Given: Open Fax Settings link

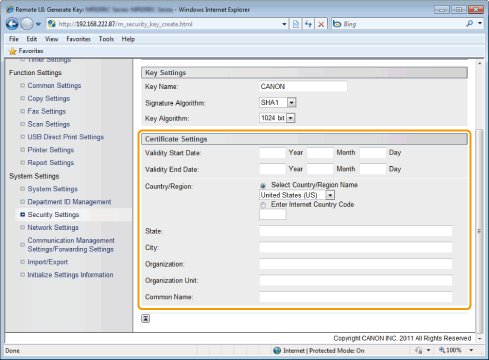Looking at the screenshot, I should click(47, 111).
